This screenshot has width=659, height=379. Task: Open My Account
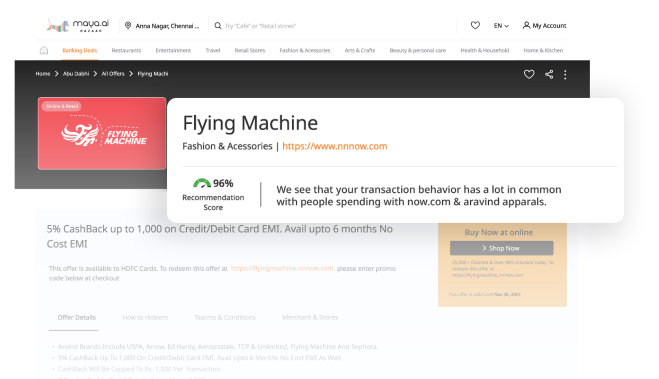[x=544, y=26]
